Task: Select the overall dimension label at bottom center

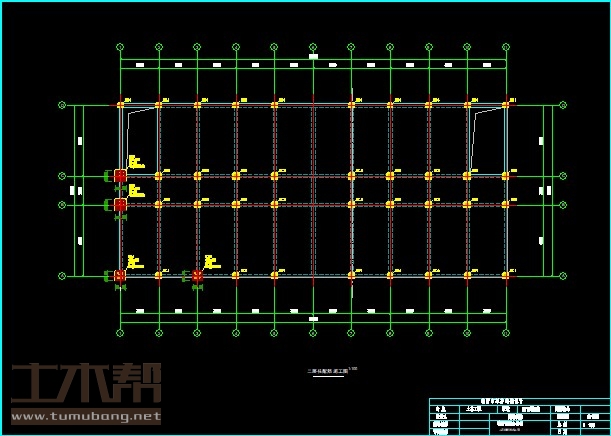Action: tap(313, 319)
